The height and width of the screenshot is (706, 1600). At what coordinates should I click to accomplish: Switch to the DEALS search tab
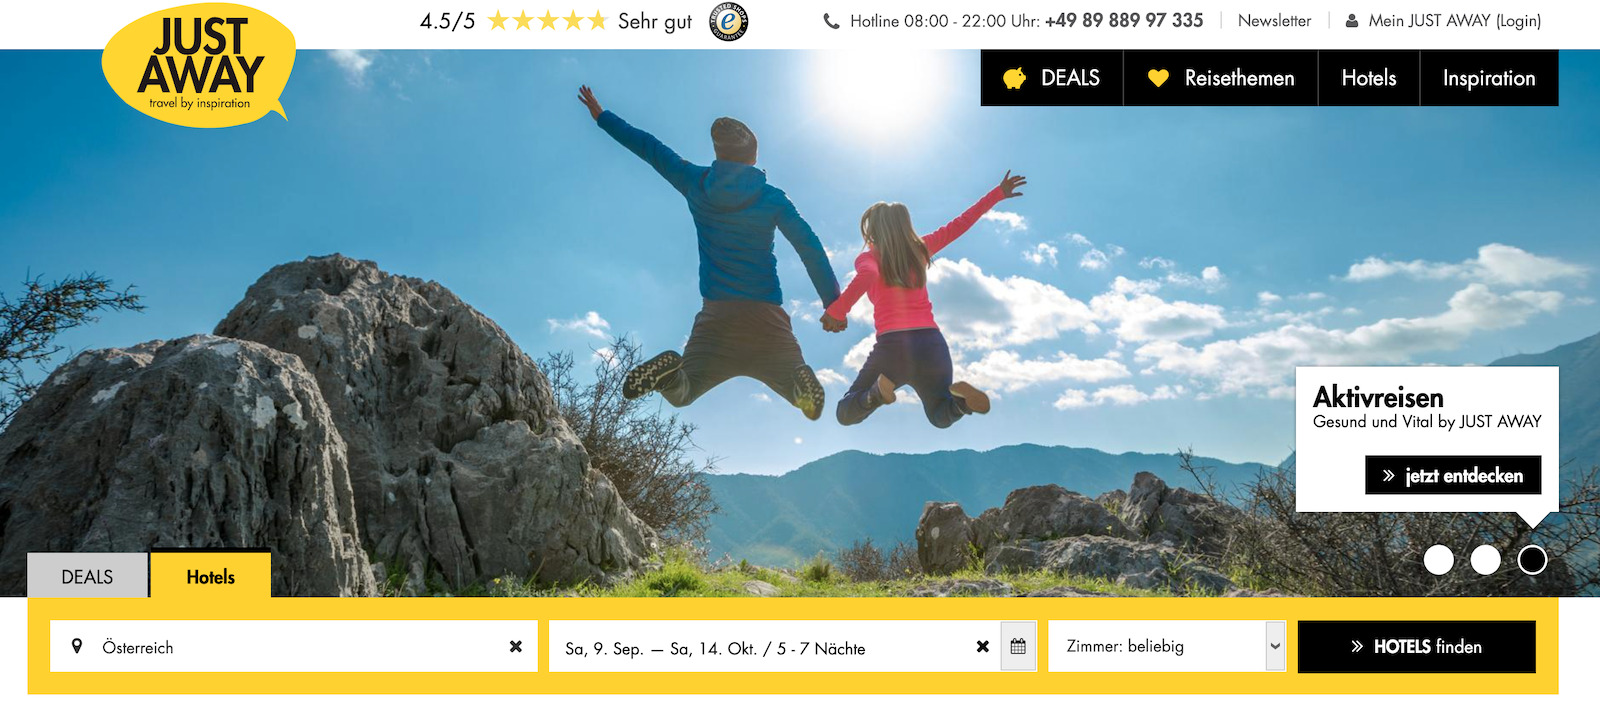click(87, 577)
